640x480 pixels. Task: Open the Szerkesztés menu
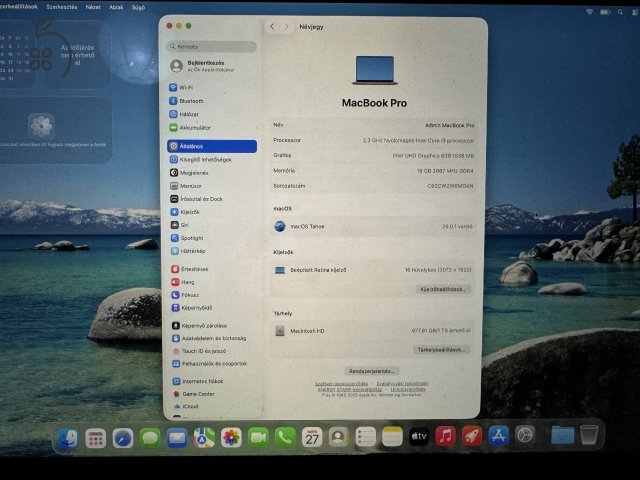(x=62, y=7)
